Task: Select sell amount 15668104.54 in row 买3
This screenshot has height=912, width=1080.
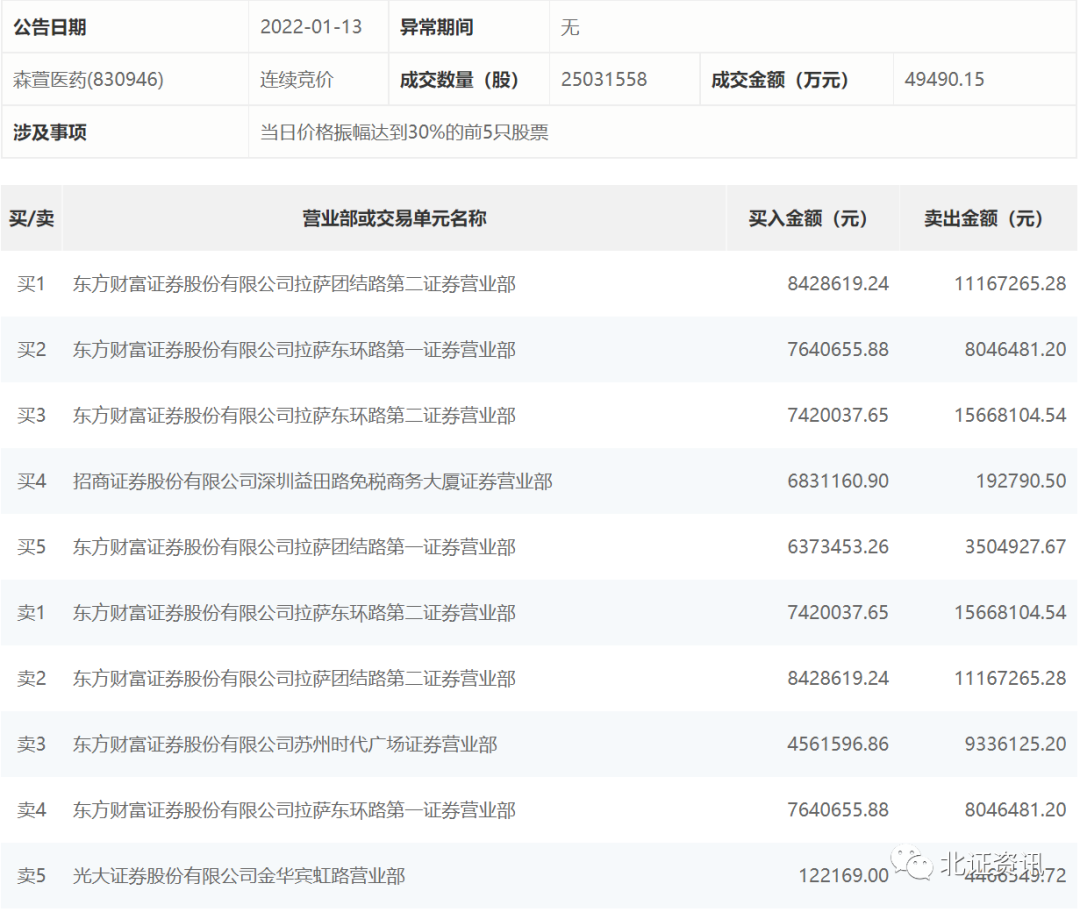Action: click(1010, 415)
